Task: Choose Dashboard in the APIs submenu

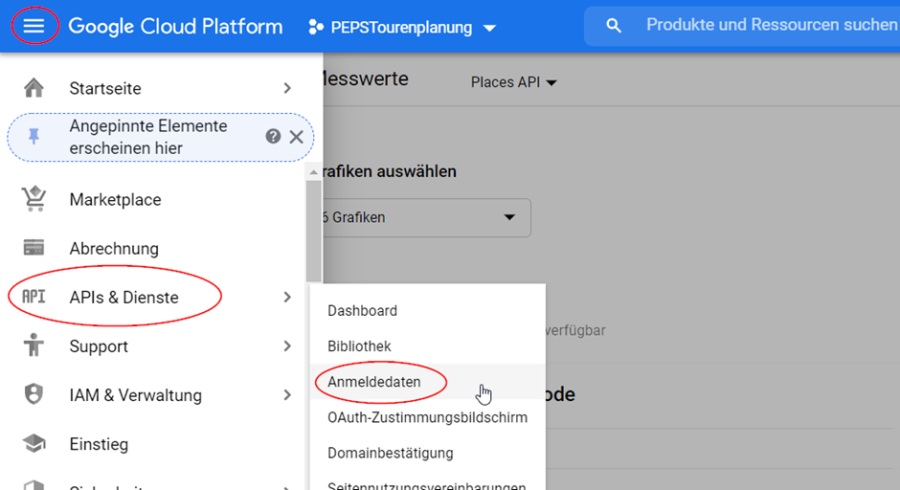Action: (362, 311)
